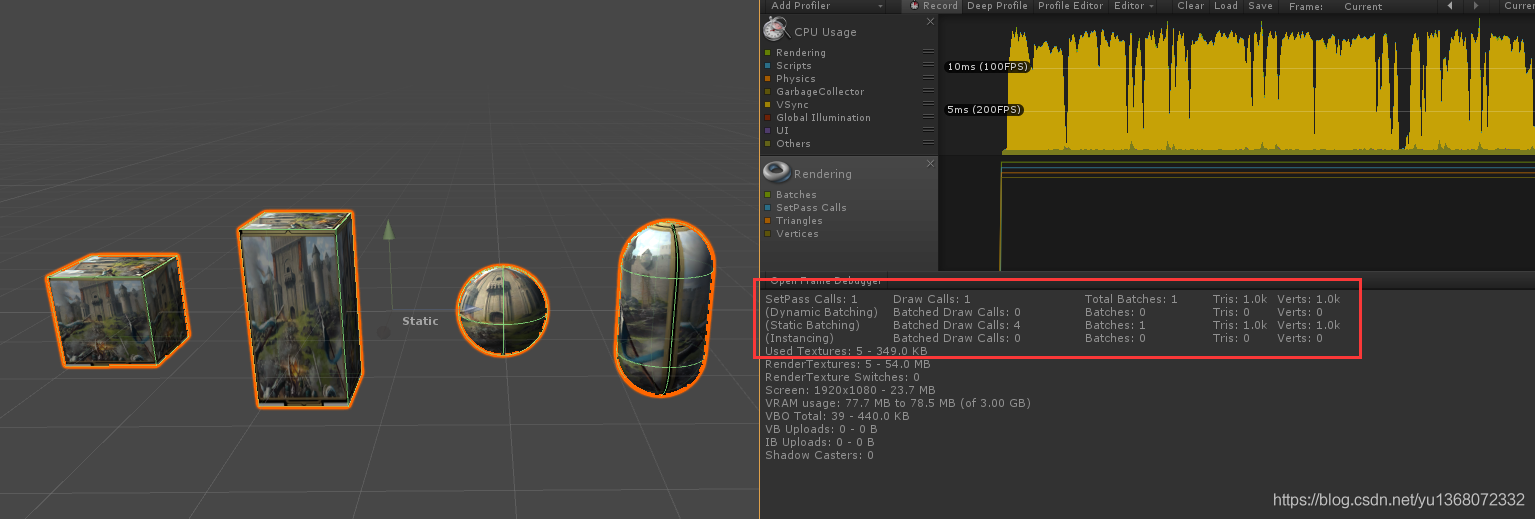Save the profiler capture
1535x519 pixels.
coord(1260,6)
